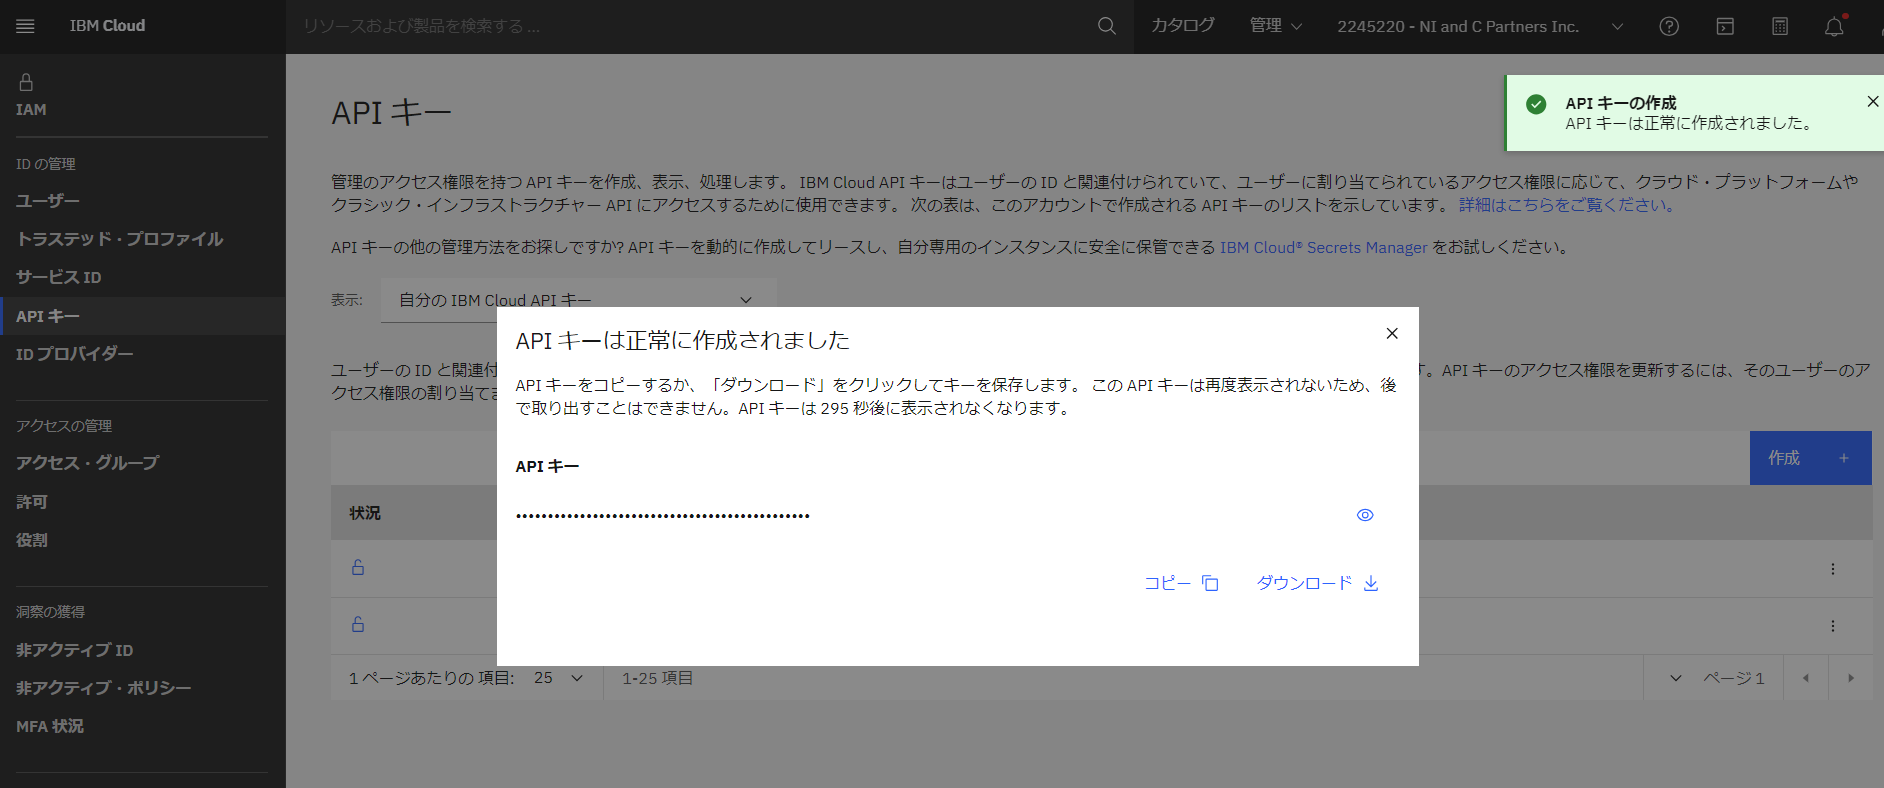
Task: Open the hamburger navigation menu
Action: (x=26, y=26)
